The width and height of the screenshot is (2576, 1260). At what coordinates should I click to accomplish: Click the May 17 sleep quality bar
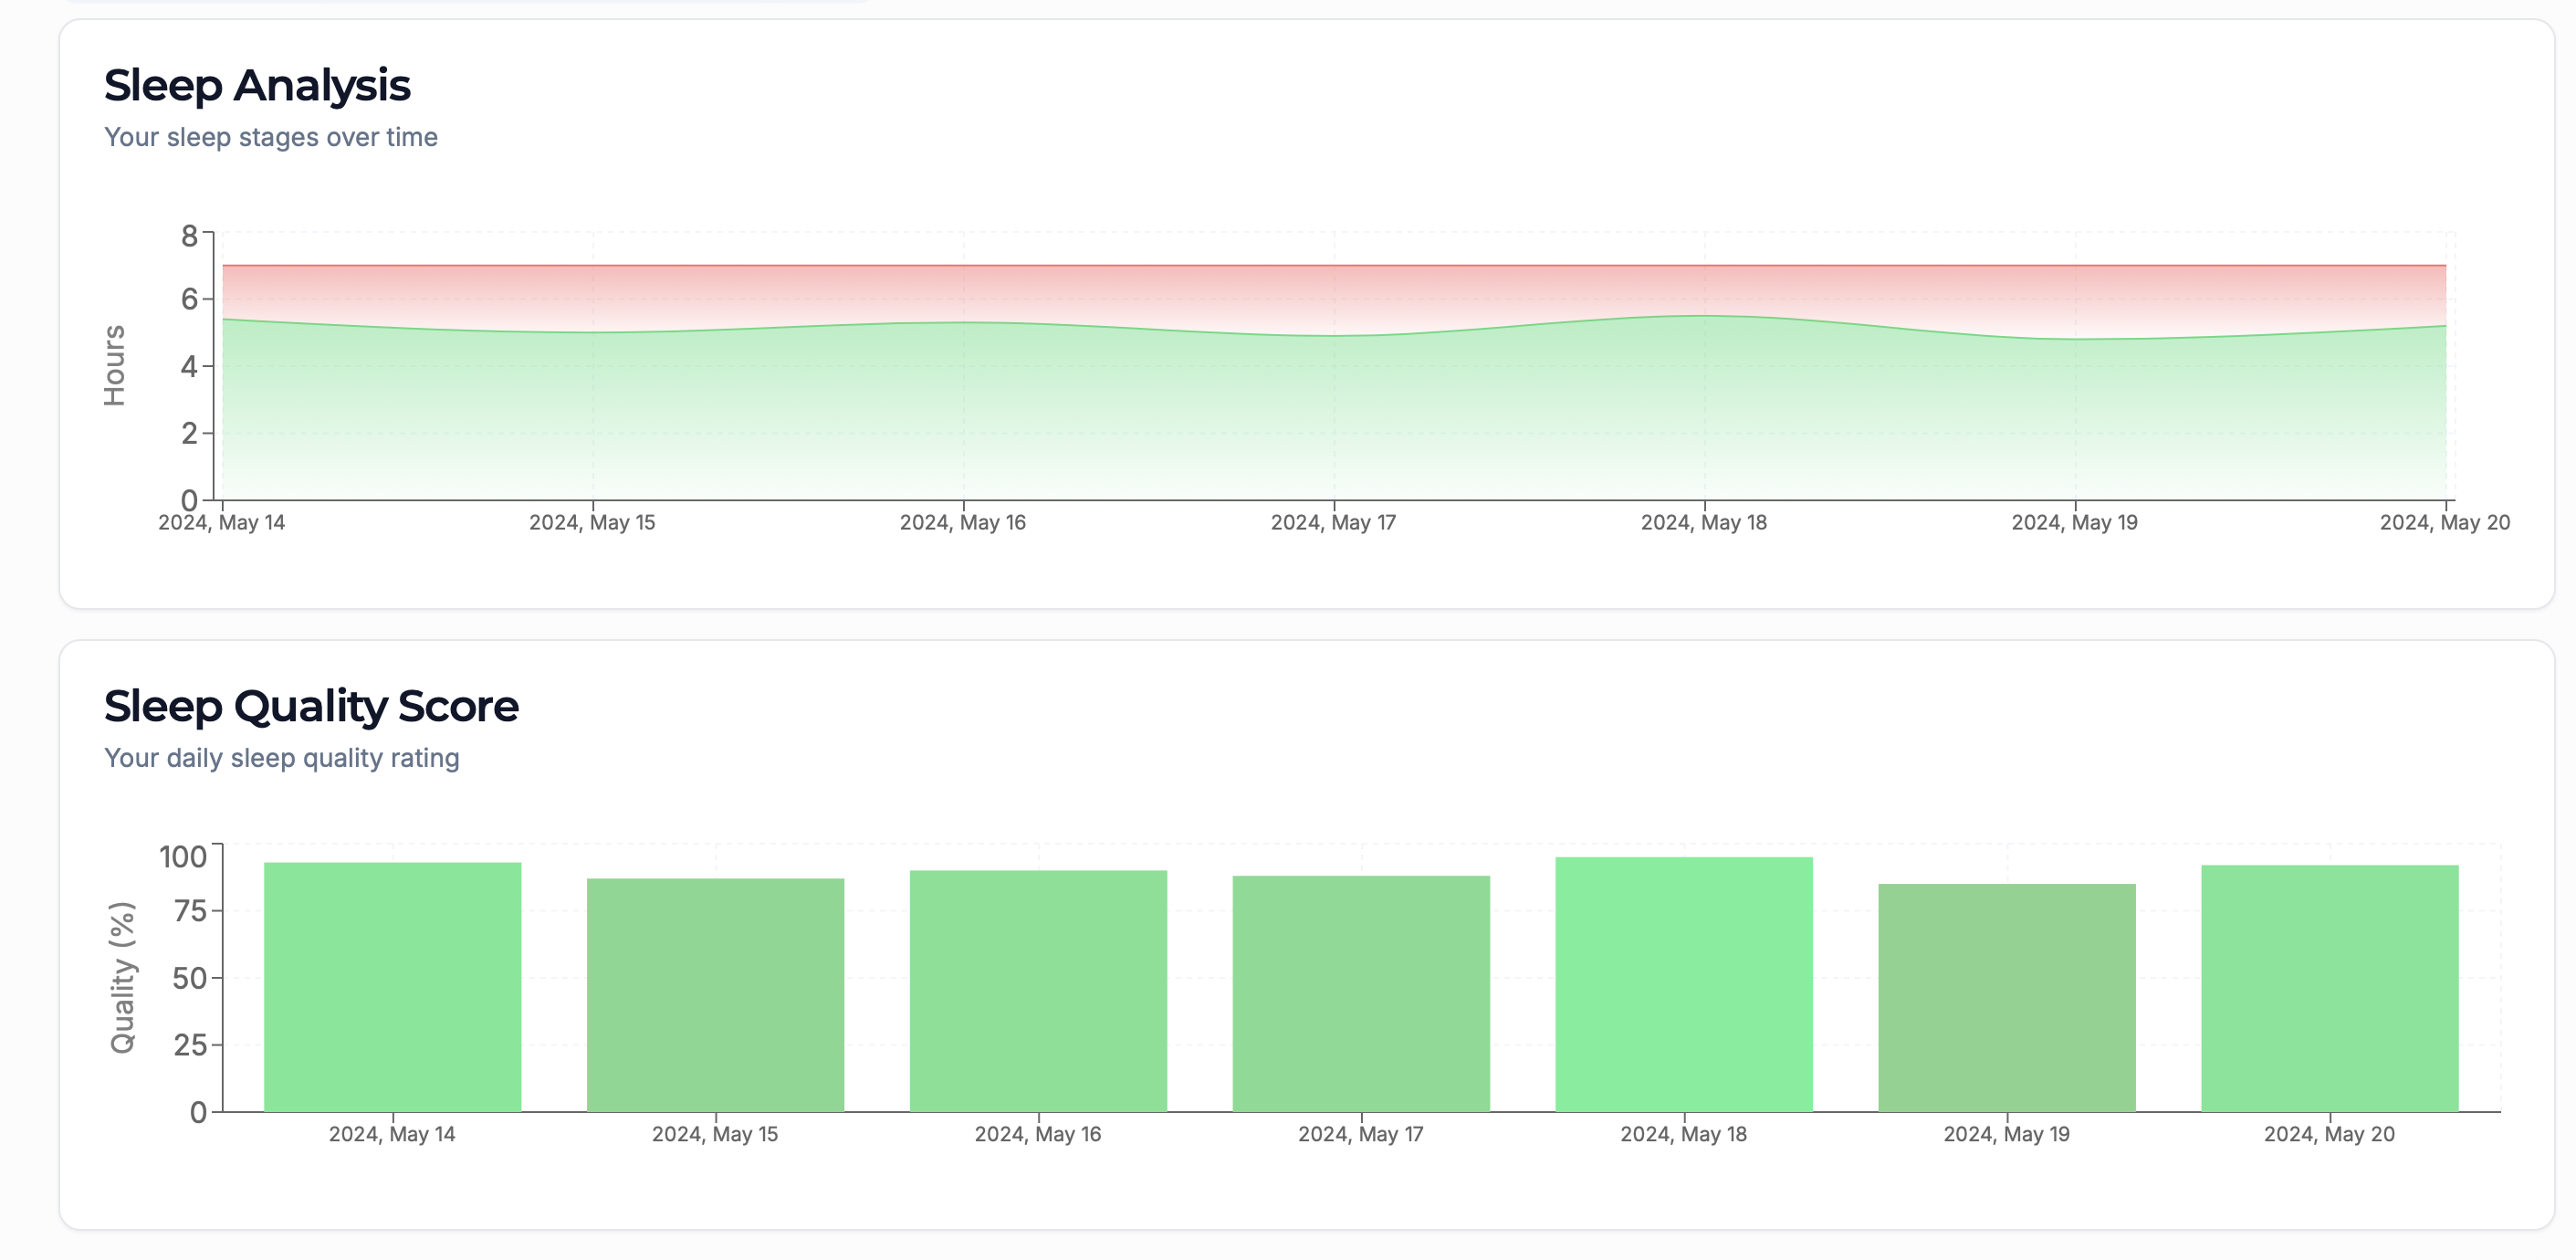pyautogui.click(x=1361, y=993)
